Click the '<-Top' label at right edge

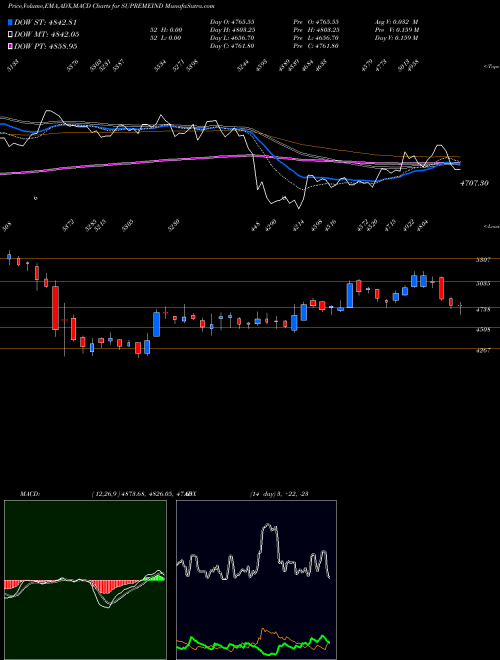click(x=491, y=67)
